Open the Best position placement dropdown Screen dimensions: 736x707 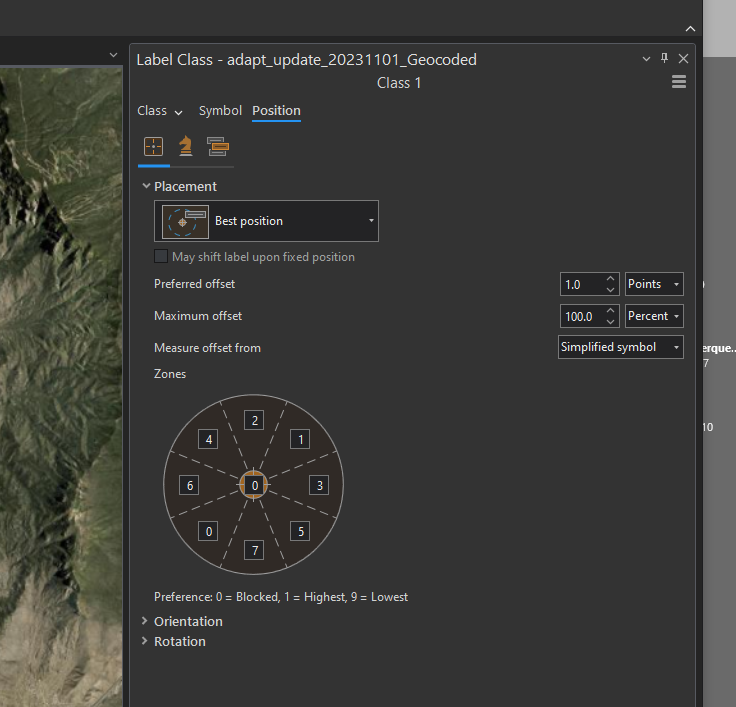tap(266, 221)
